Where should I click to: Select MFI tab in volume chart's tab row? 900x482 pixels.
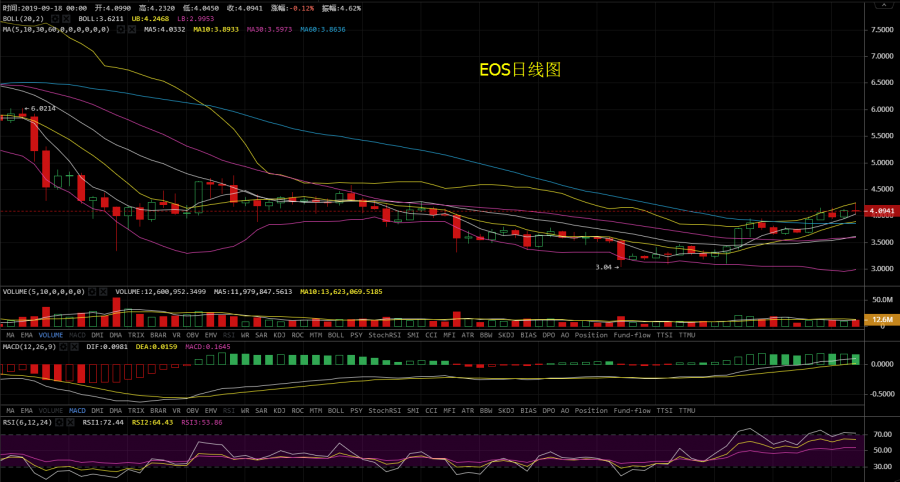point(449,334)
